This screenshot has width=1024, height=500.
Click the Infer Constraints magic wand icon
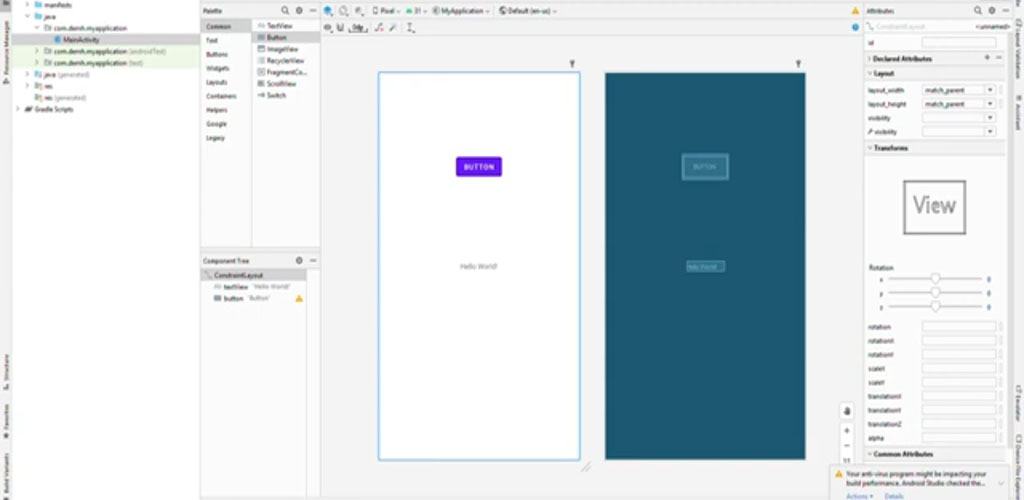392,28
